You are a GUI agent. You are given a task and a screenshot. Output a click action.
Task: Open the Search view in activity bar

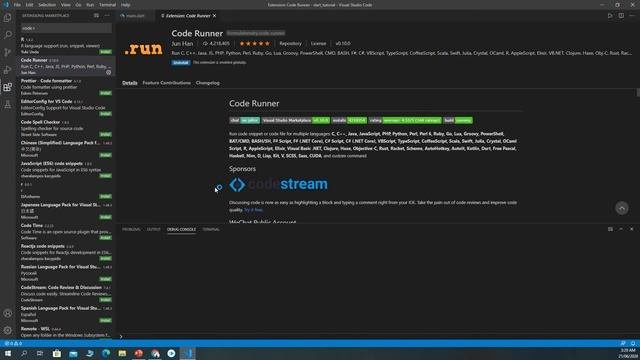click(7, 35)
